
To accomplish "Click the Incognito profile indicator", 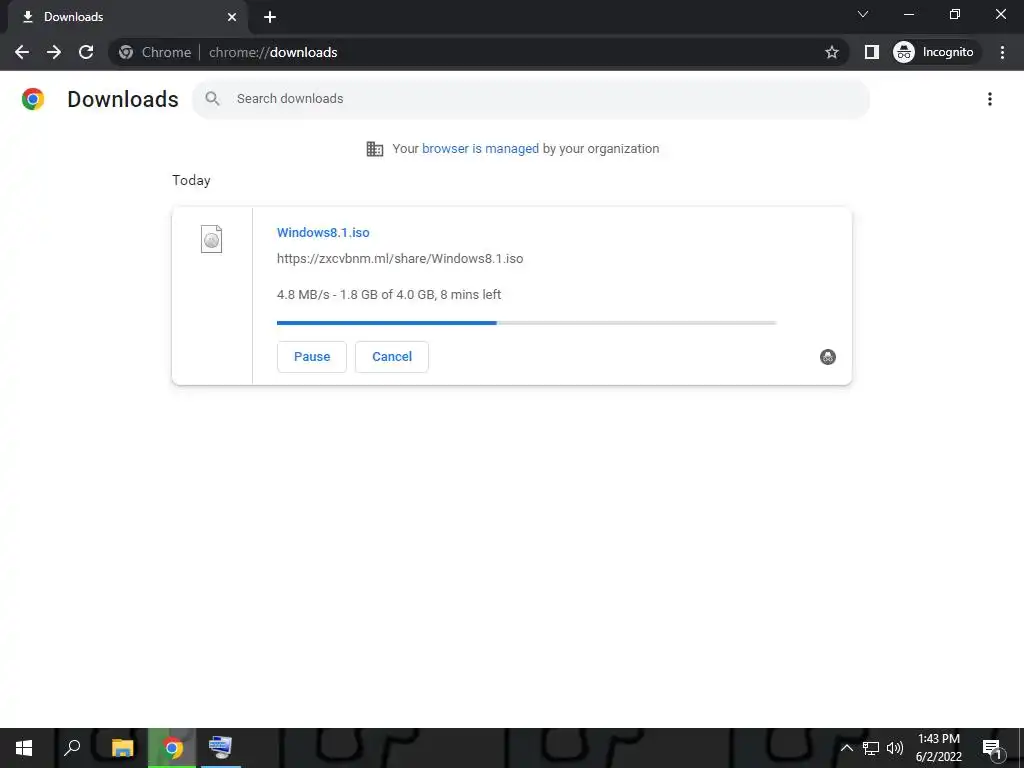I will (934, 52).
